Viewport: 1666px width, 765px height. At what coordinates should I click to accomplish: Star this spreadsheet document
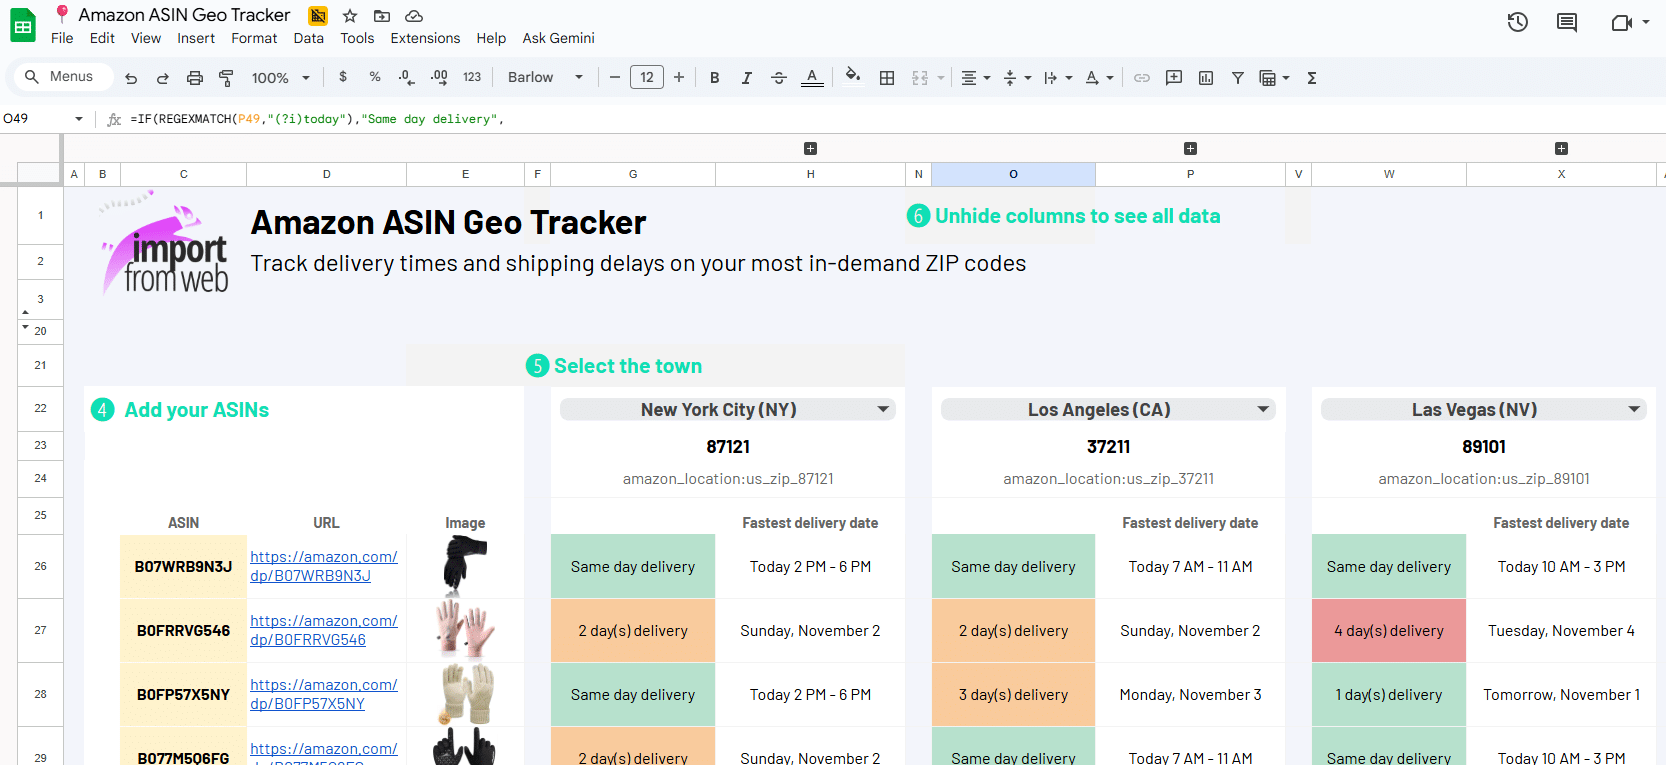pyautogui.click(x=350, y=16)
